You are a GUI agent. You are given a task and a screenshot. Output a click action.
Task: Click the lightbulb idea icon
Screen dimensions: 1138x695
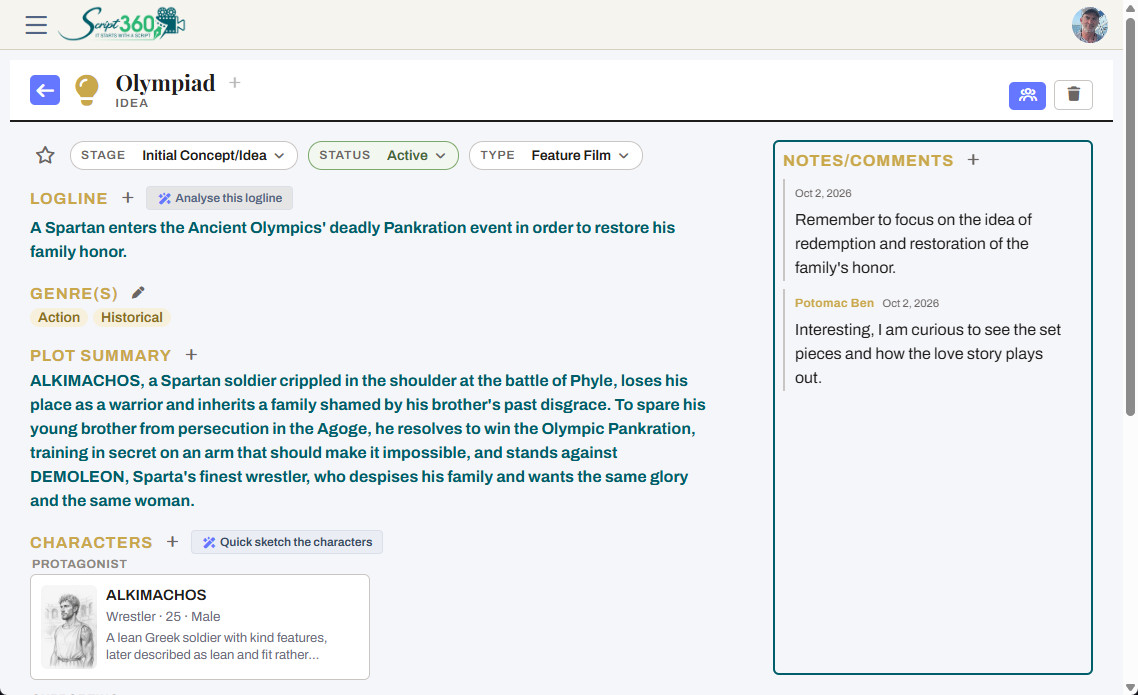tap(87, 91)
